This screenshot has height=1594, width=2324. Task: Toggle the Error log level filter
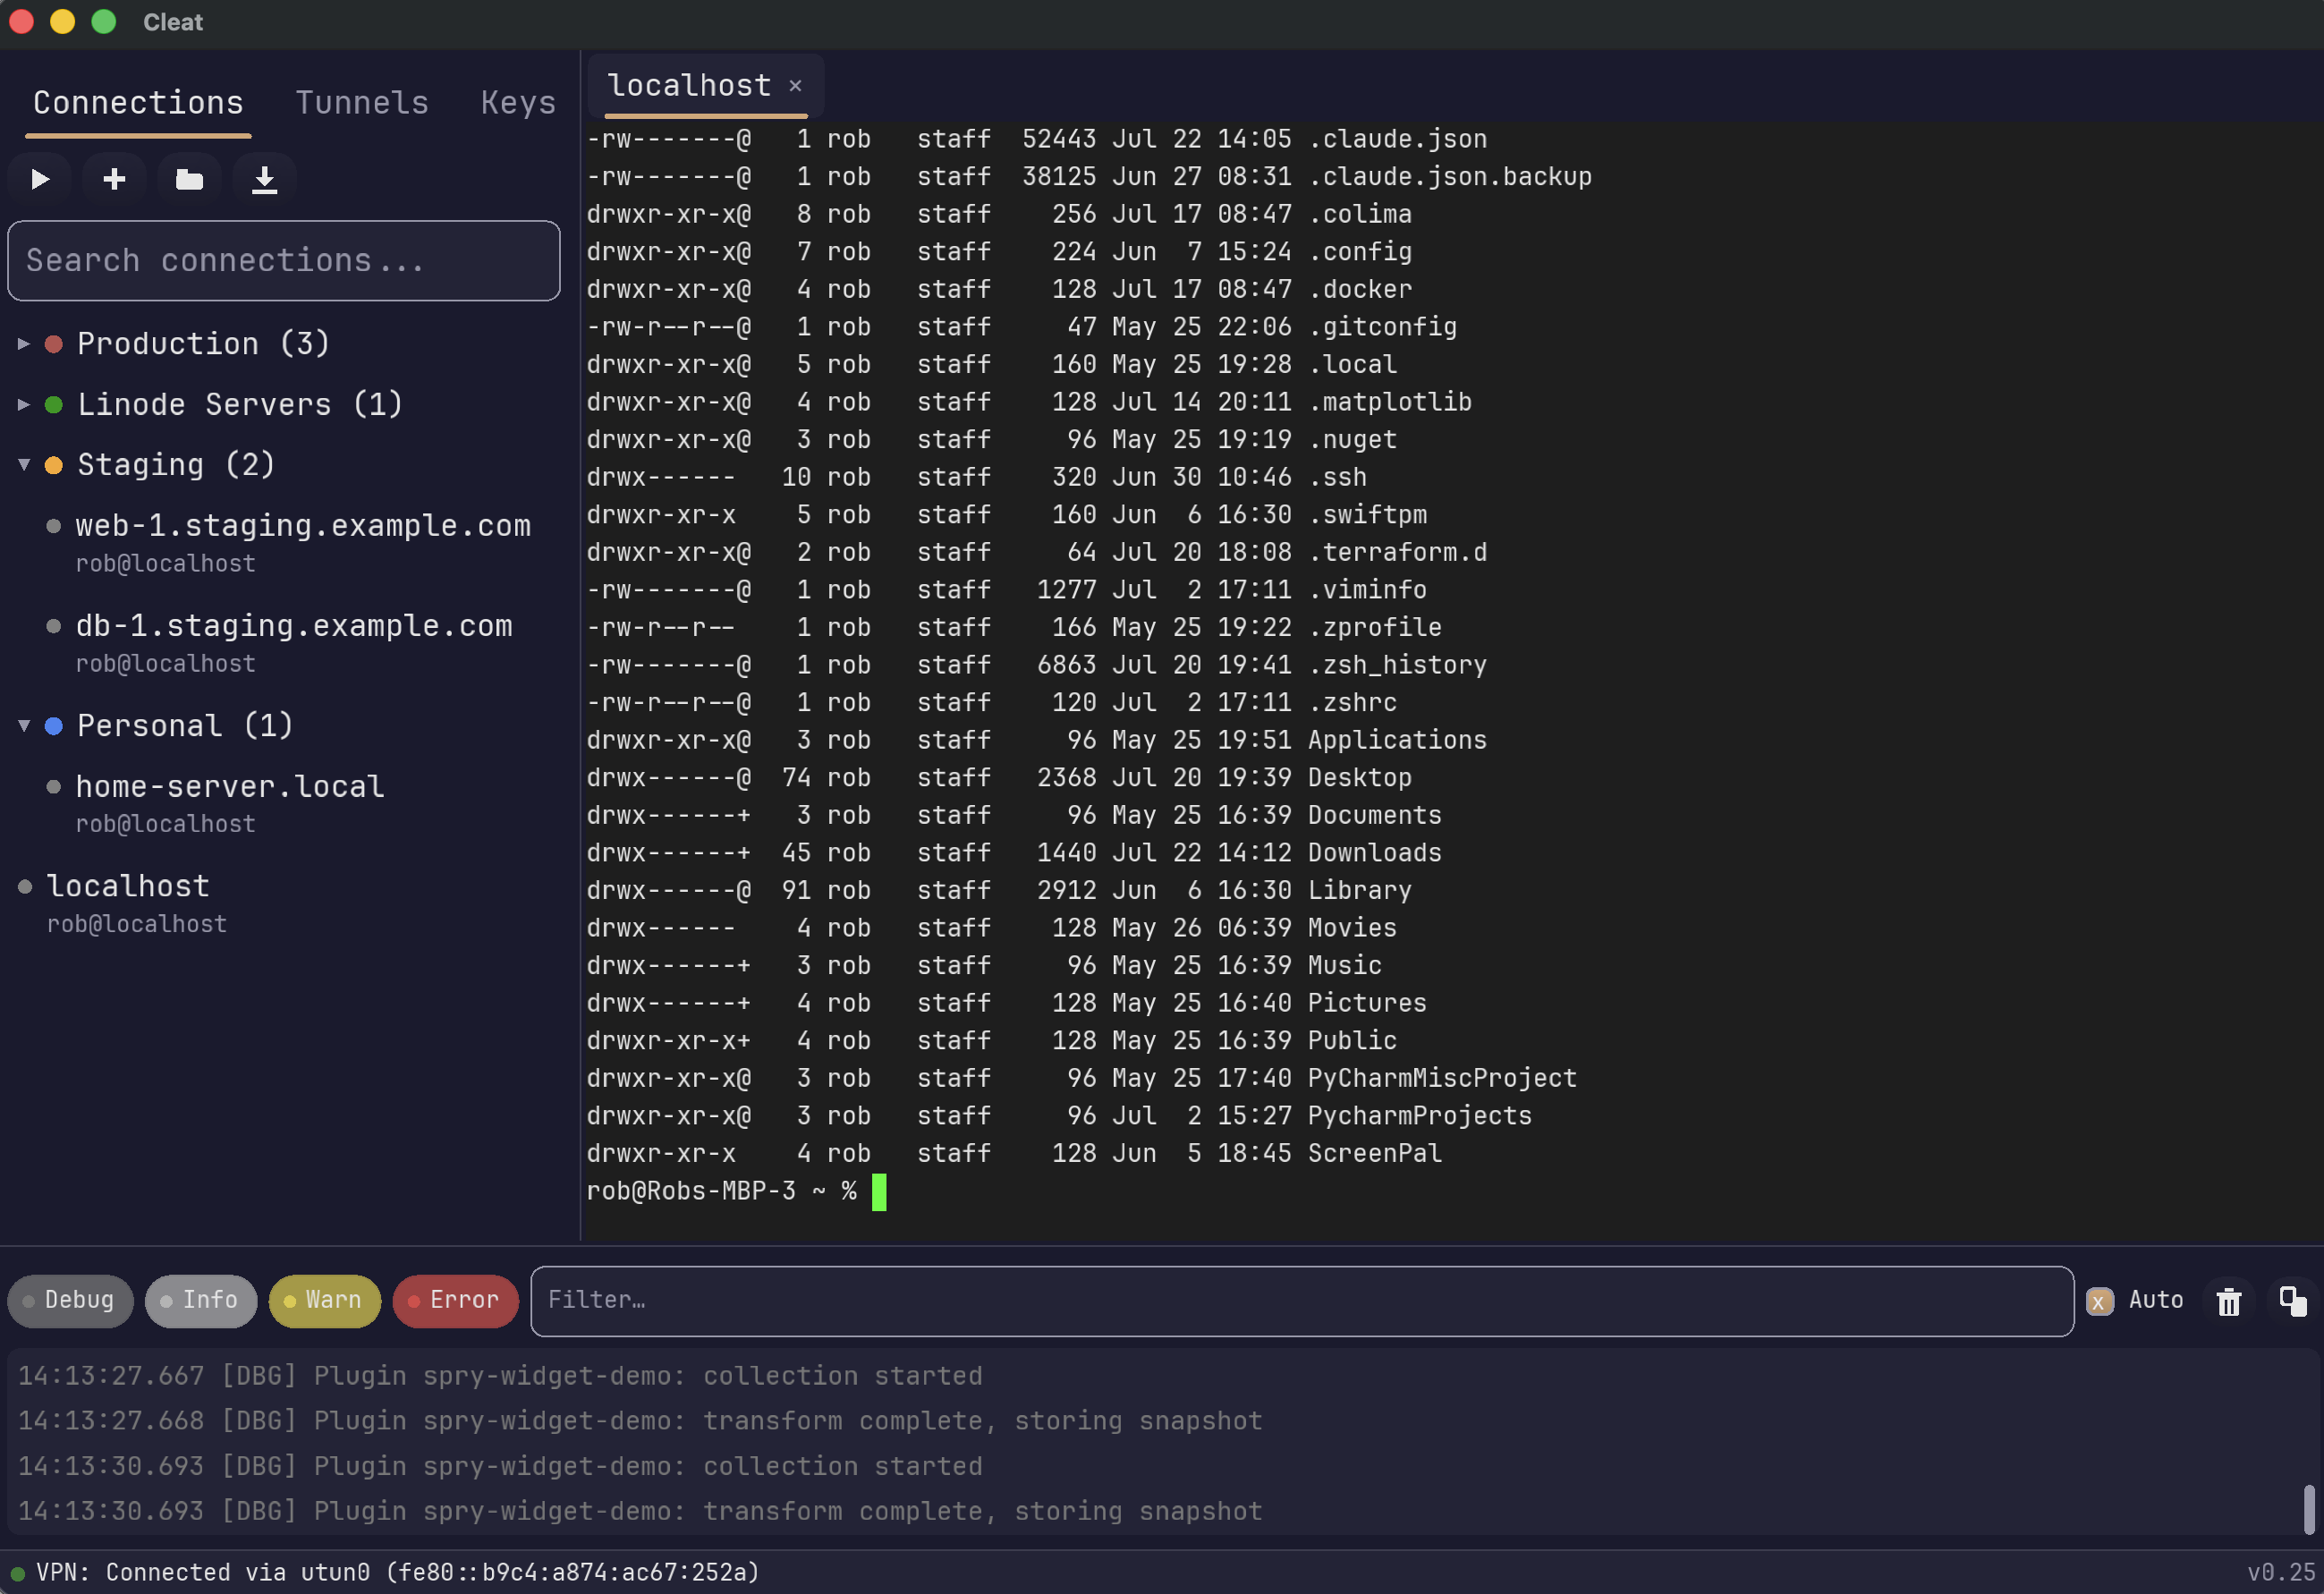455,1300
